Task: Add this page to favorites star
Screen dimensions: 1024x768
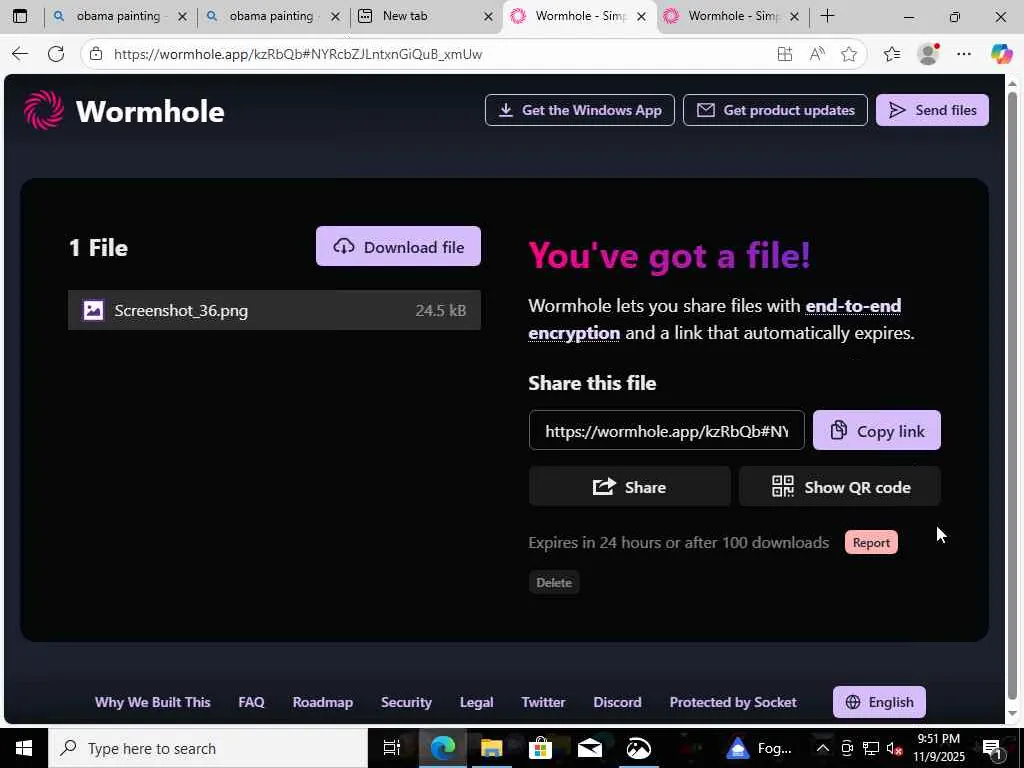Action: (848, 54)
